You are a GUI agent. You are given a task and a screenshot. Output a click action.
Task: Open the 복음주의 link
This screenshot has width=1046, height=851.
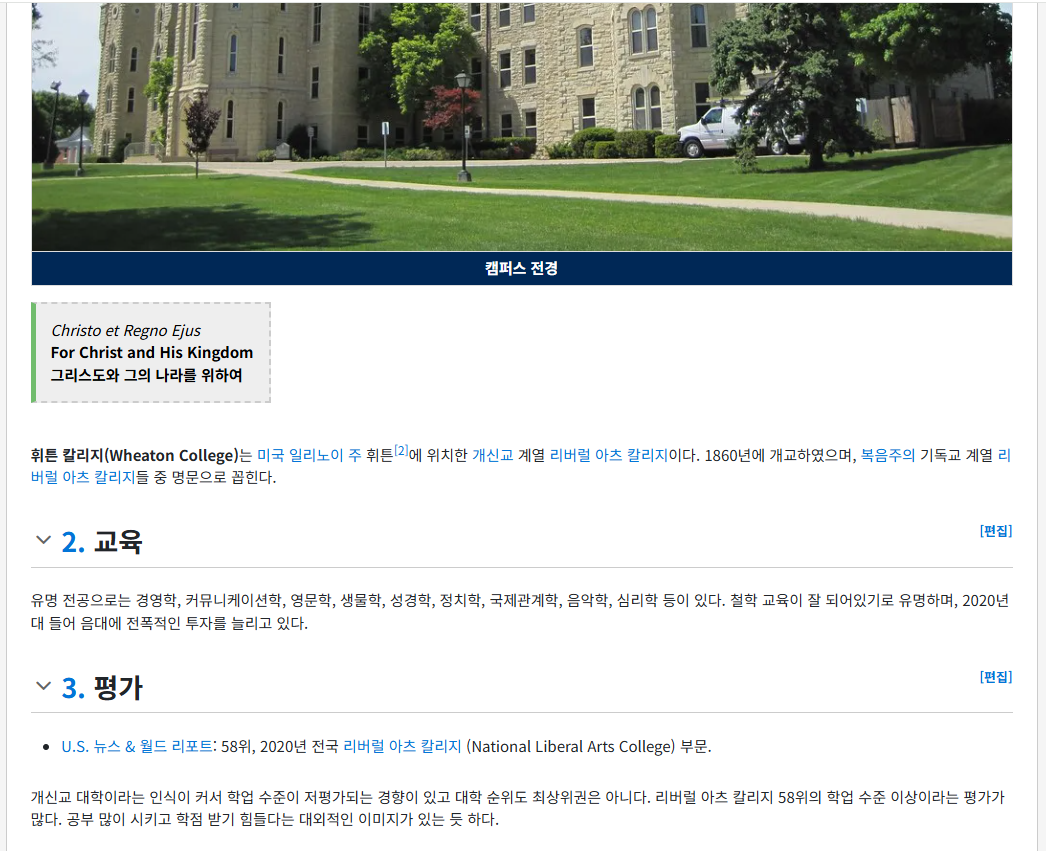click(888, 456)
